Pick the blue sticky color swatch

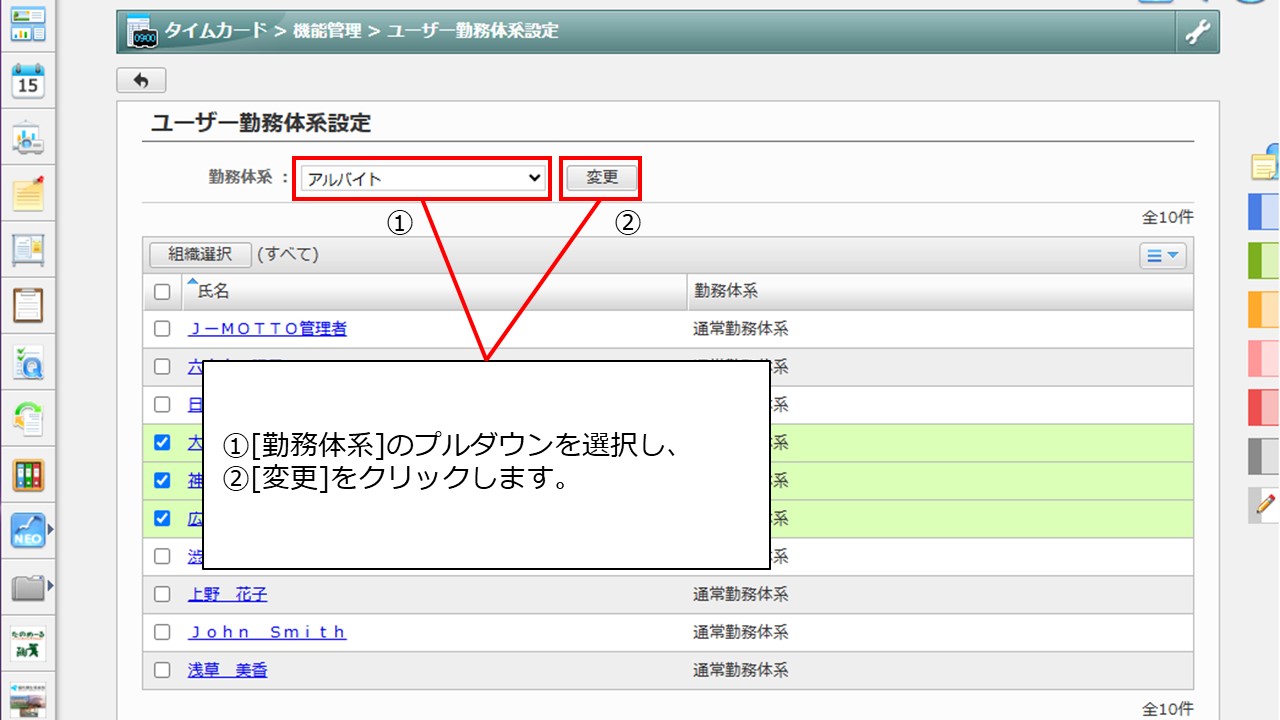(1264, 212)
